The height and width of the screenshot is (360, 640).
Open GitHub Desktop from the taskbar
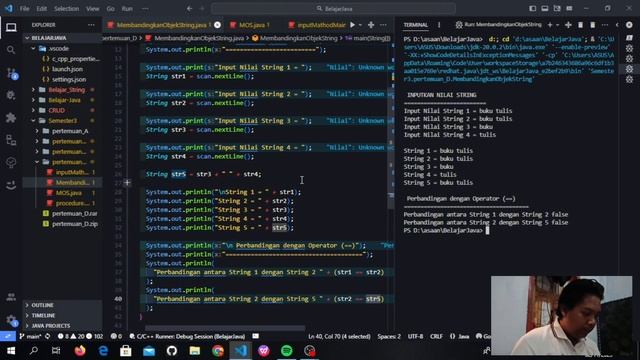pos(172,351)
